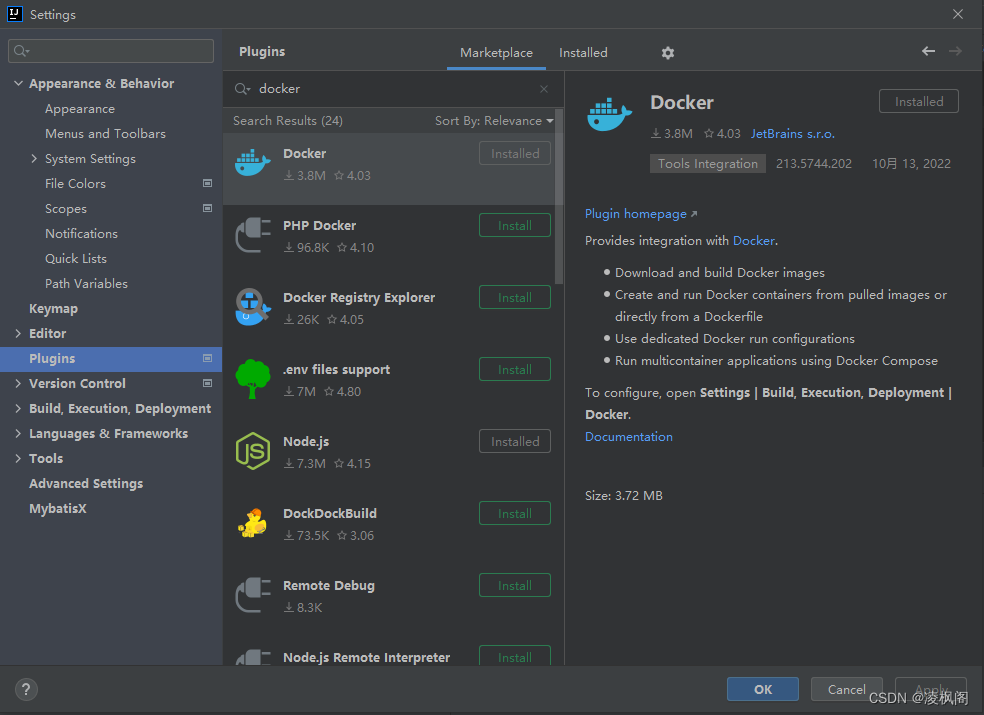Install the PHP Docker plugin

coord(514,225)
